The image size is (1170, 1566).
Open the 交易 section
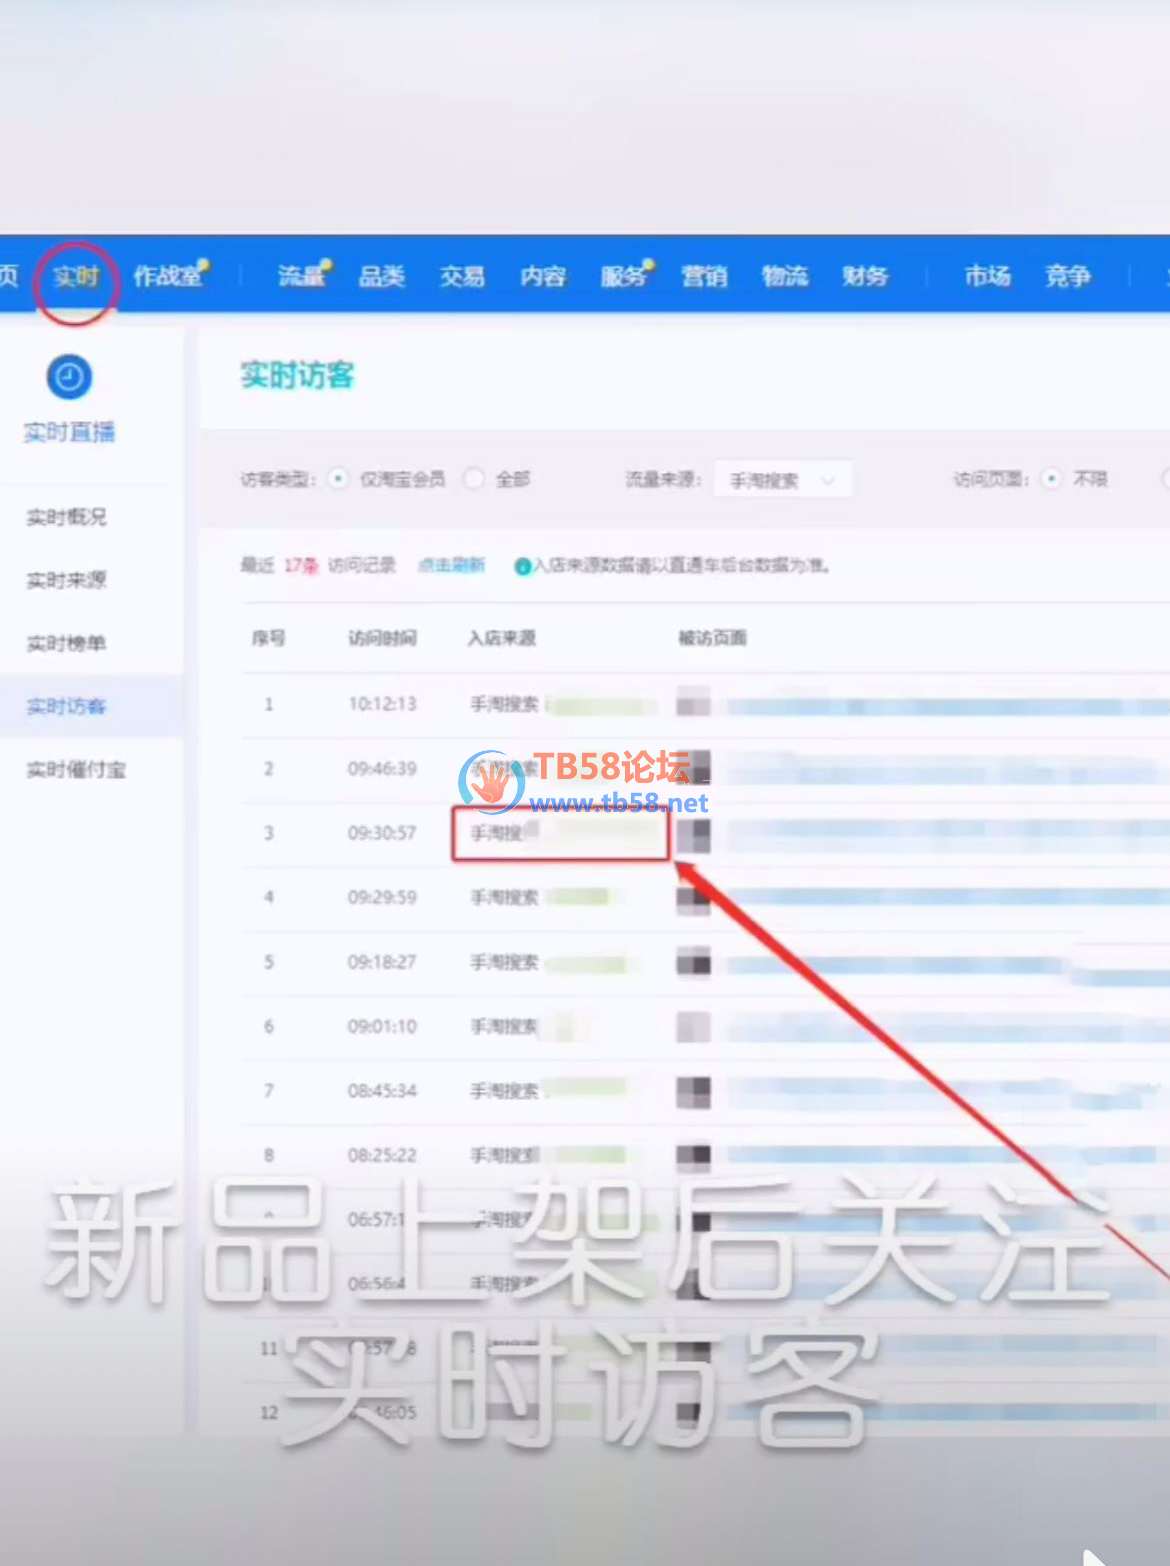[x=461, y=277]
